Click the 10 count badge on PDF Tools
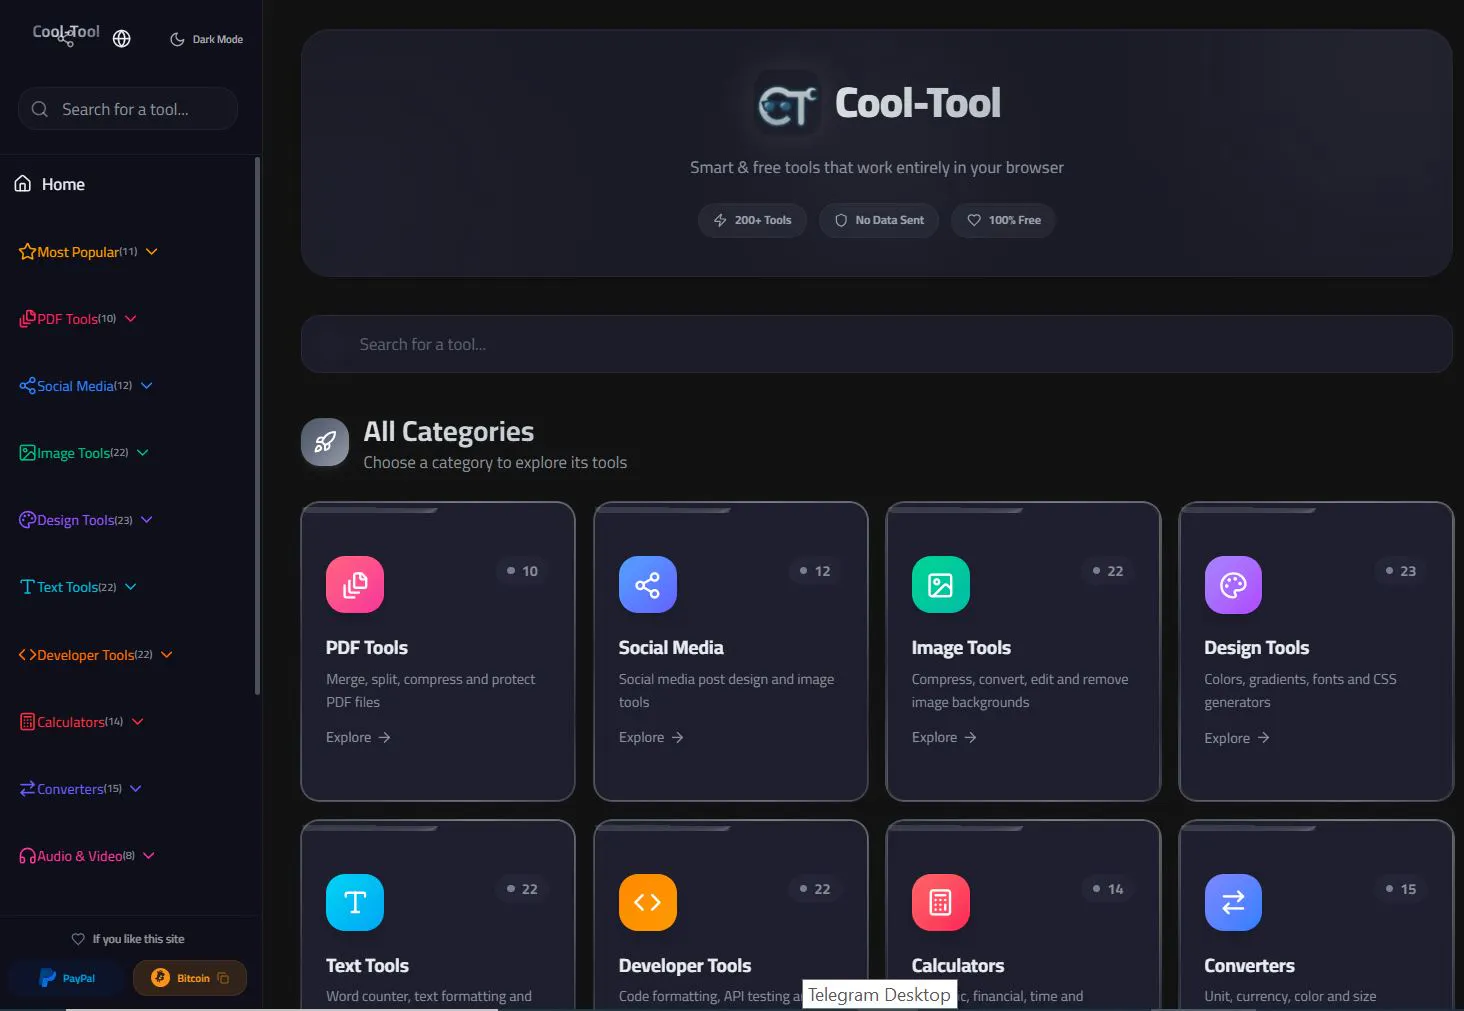1464x1011 pixels. [522, 571]
